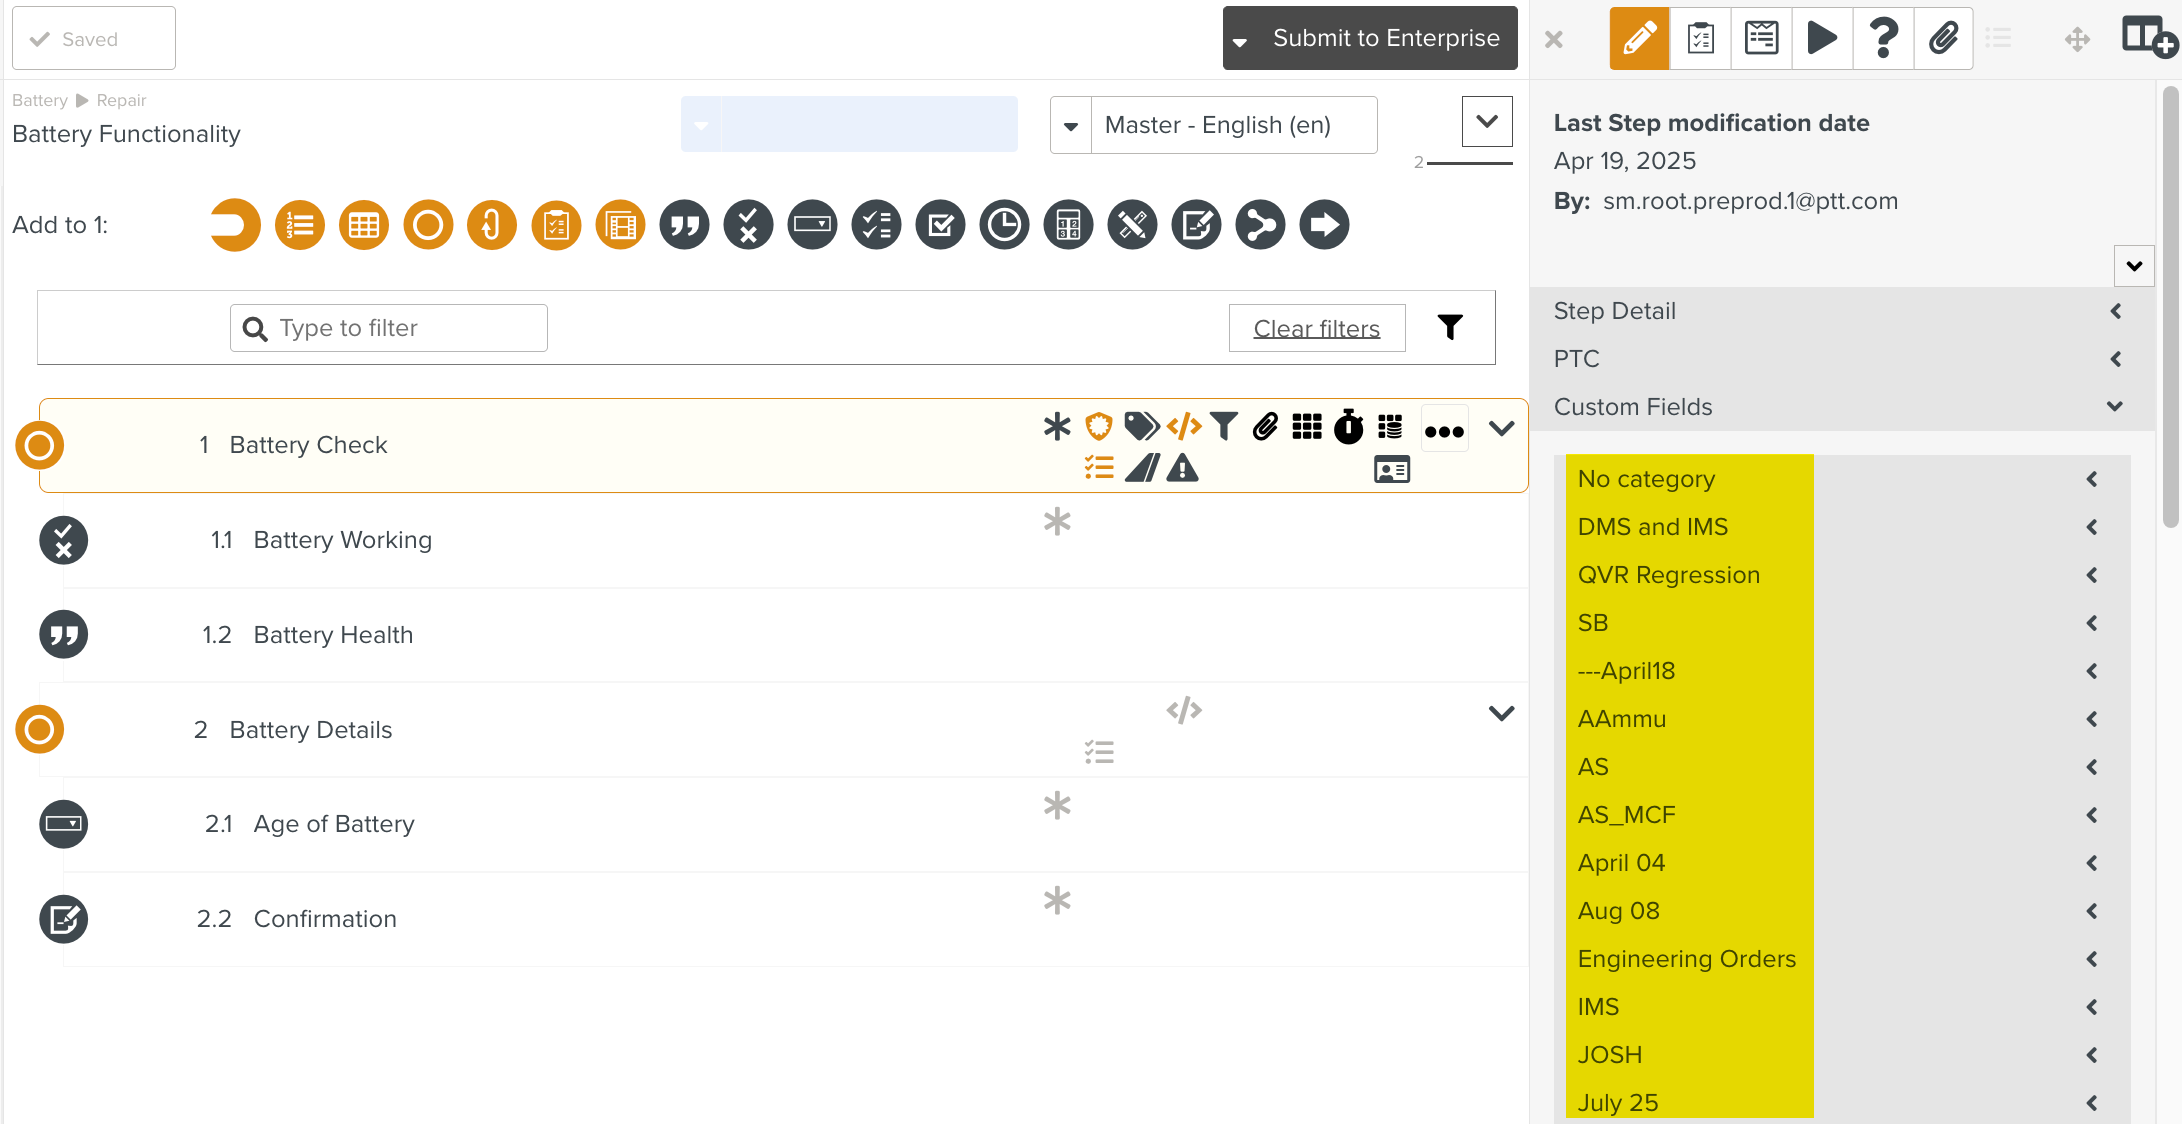Click the Type to filter search field
2182x1124 pixels.
point(400,328)
